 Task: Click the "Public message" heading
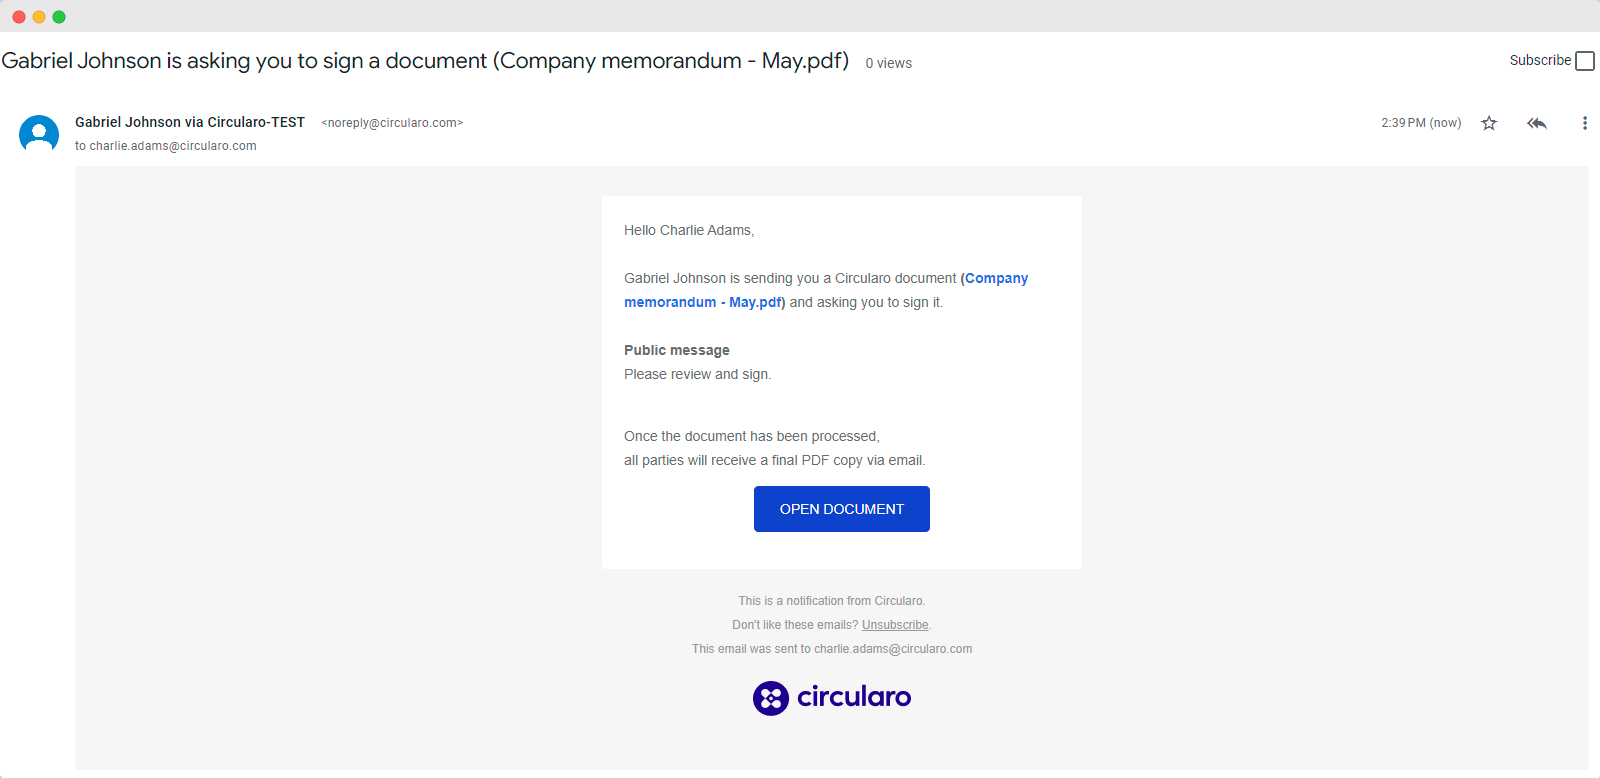coord(677,350)
